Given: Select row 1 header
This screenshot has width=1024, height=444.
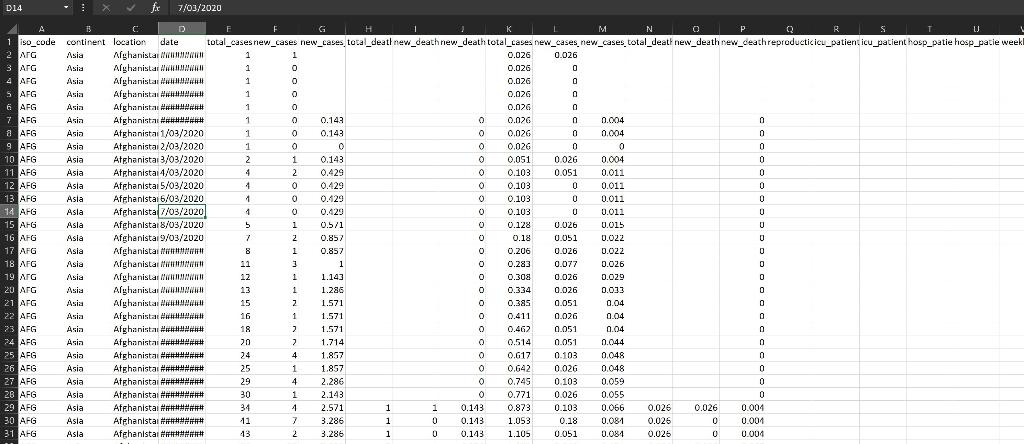Looking at the screenshot, I should (x=9, y=42).
